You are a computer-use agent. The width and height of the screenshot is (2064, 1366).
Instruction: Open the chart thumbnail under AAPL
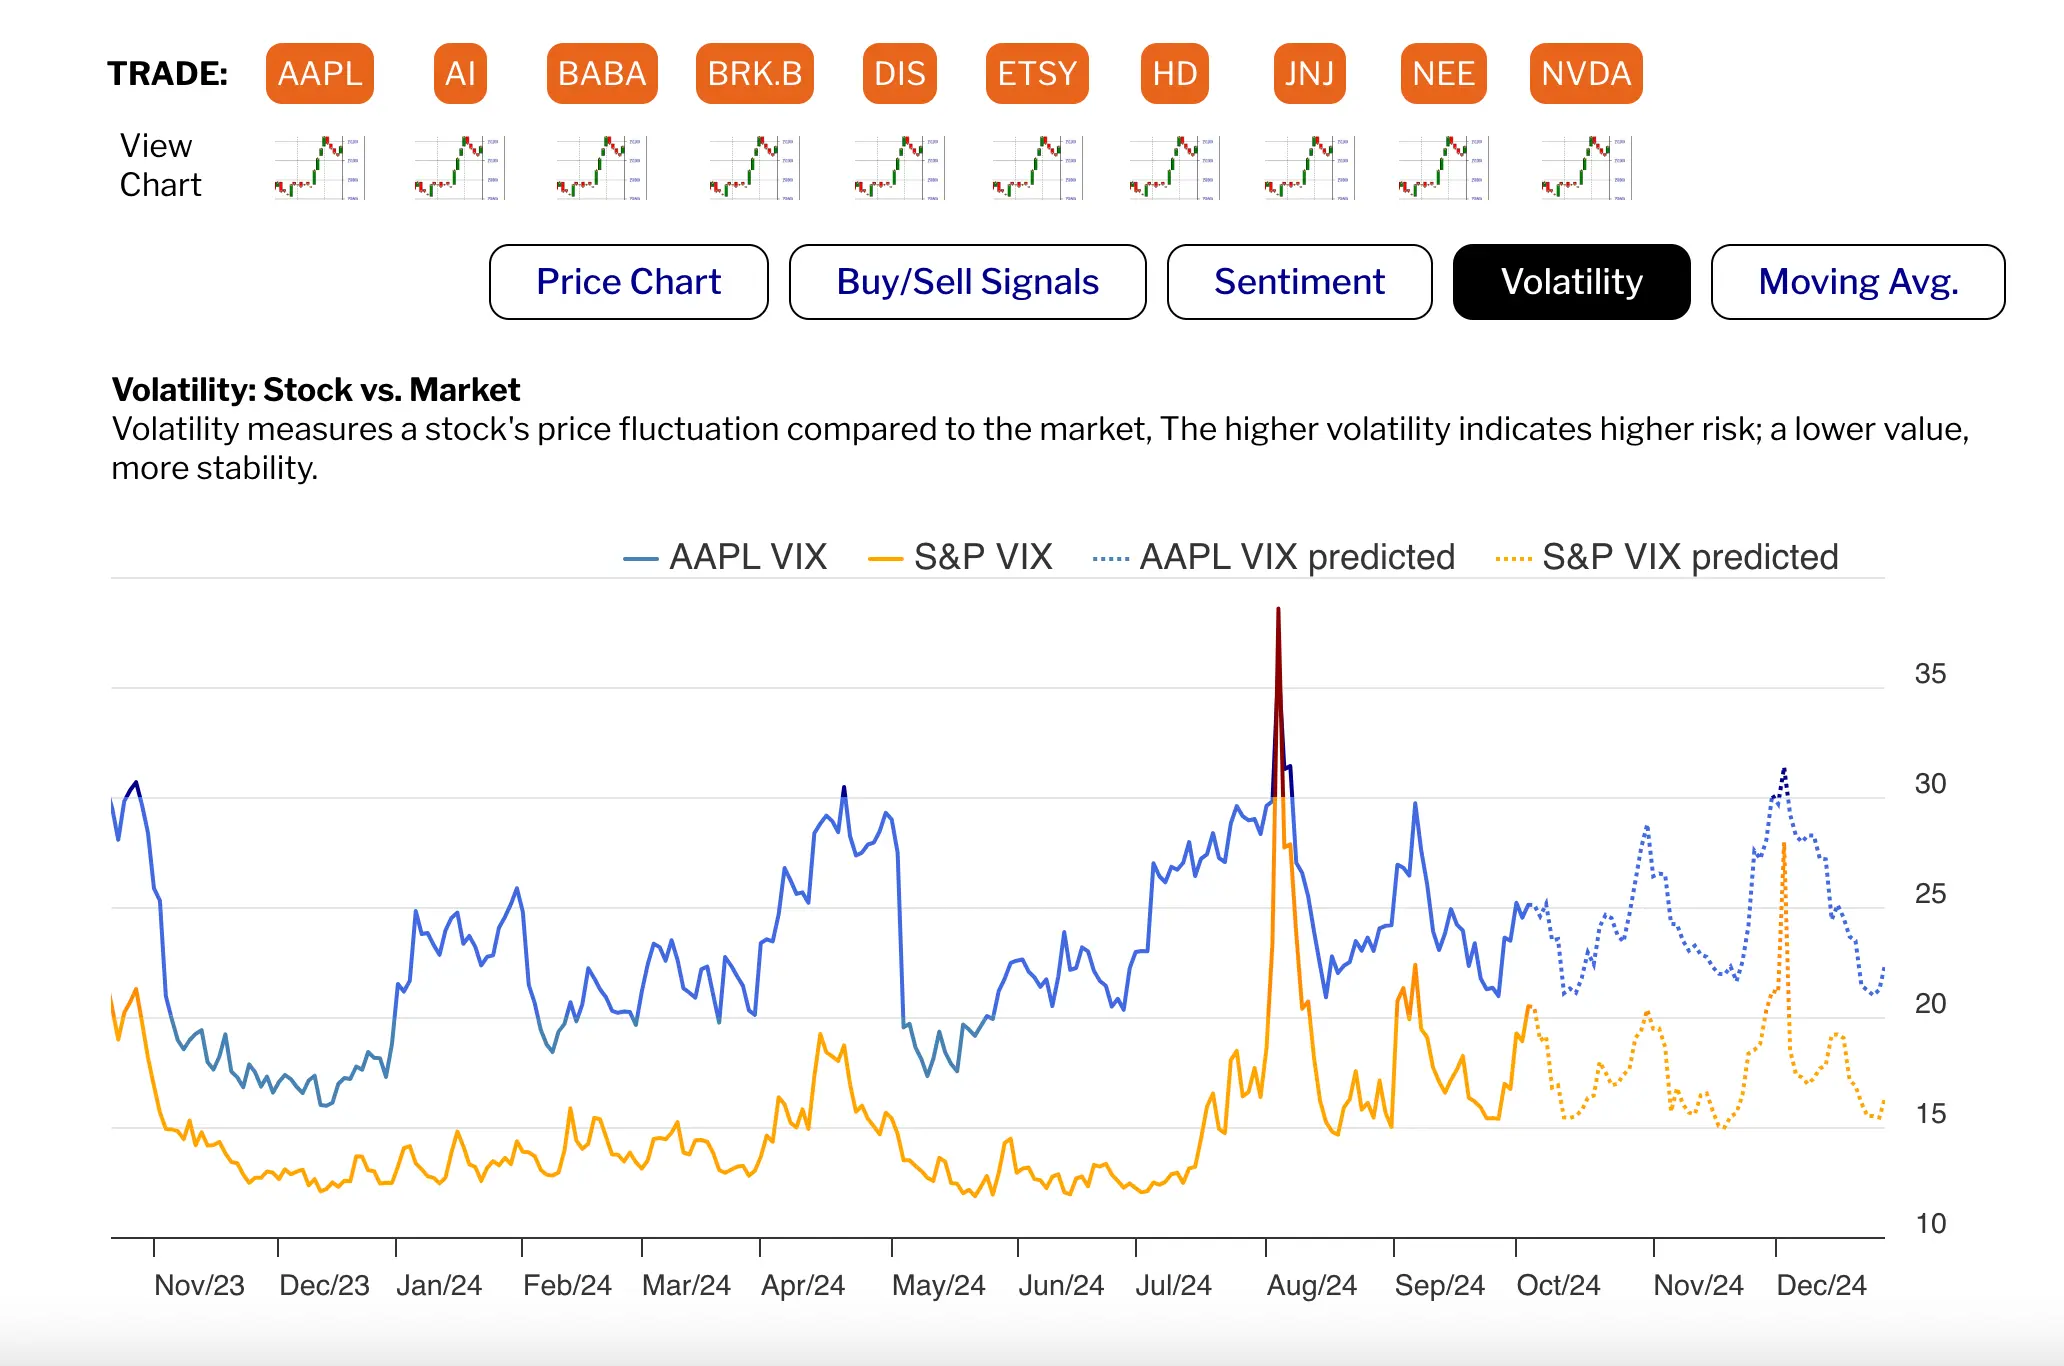click(320, 167)
